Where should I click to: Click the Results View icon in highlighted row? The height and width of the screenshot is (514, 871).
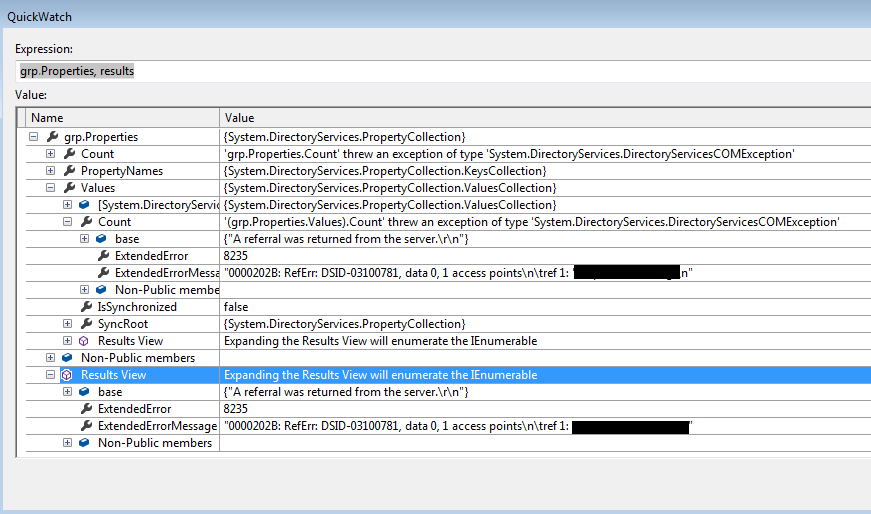pyautogui.click(x=67, y=375)
